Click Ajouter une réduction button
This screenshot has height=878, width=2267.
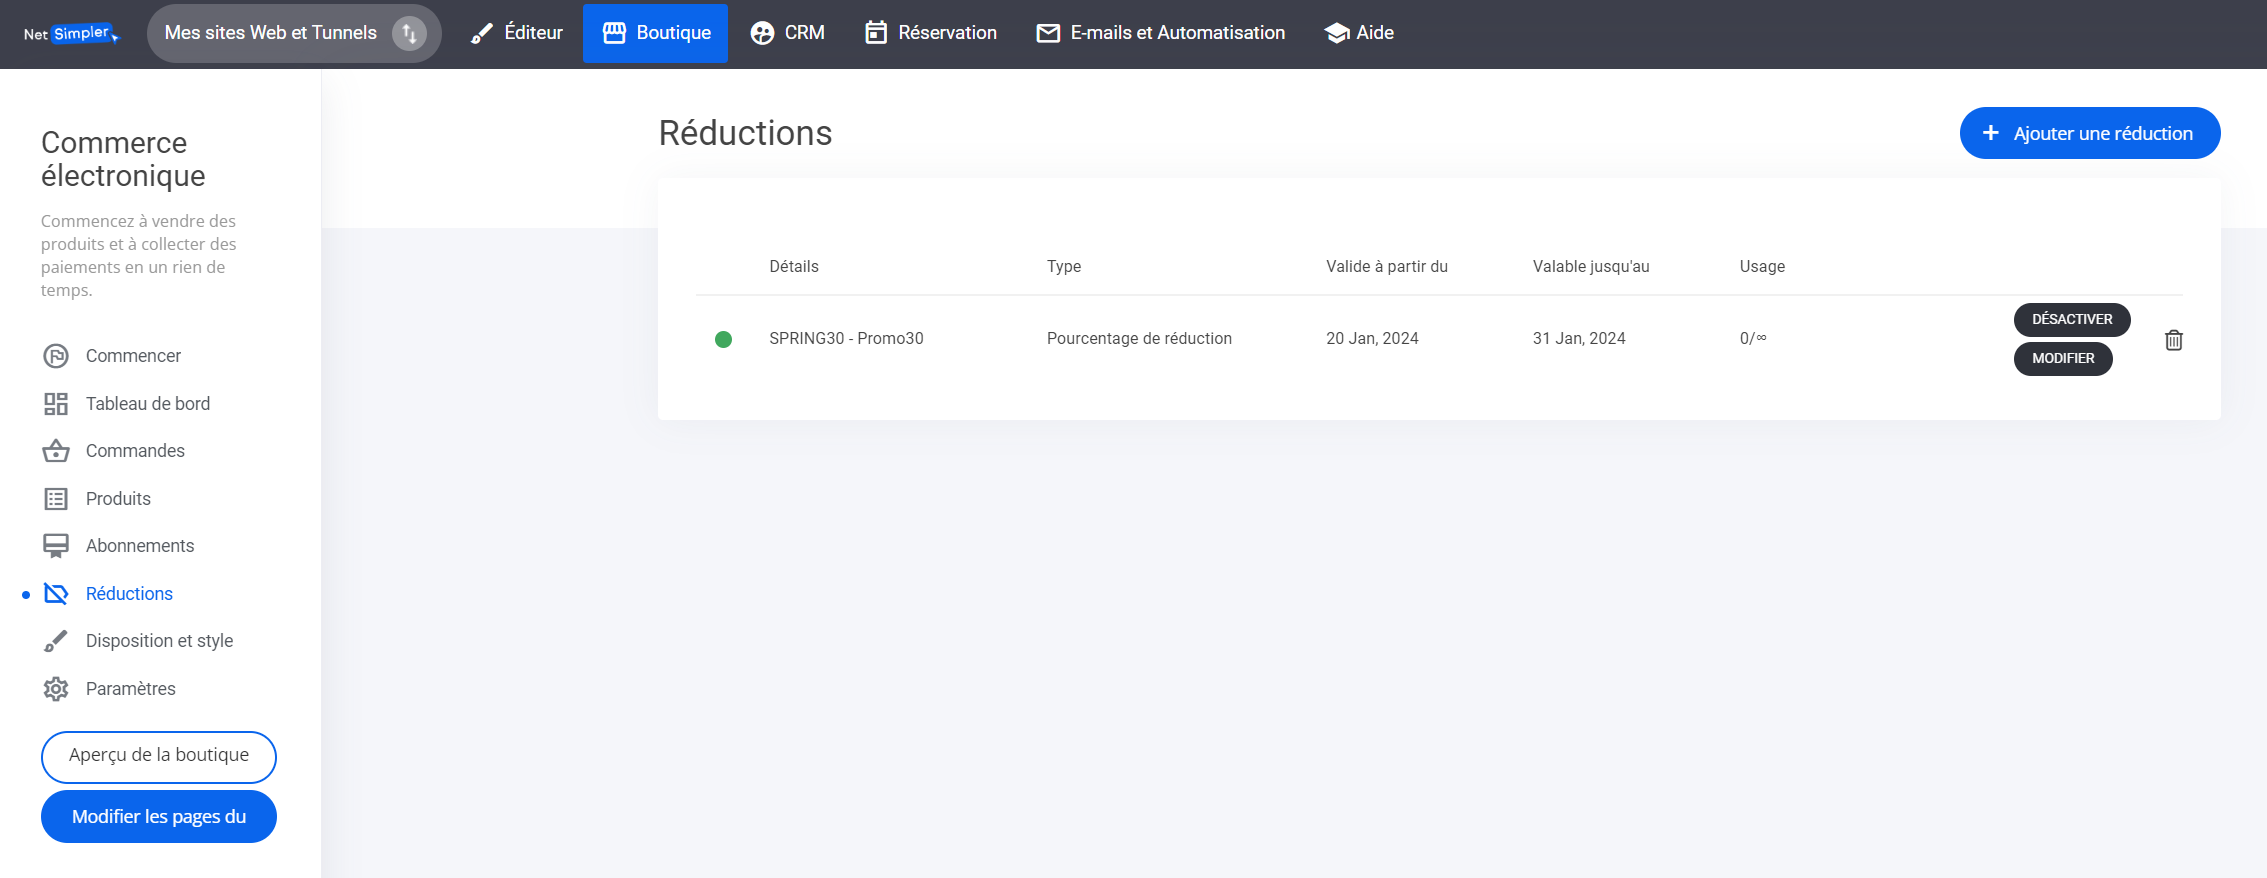point(2089,133)
